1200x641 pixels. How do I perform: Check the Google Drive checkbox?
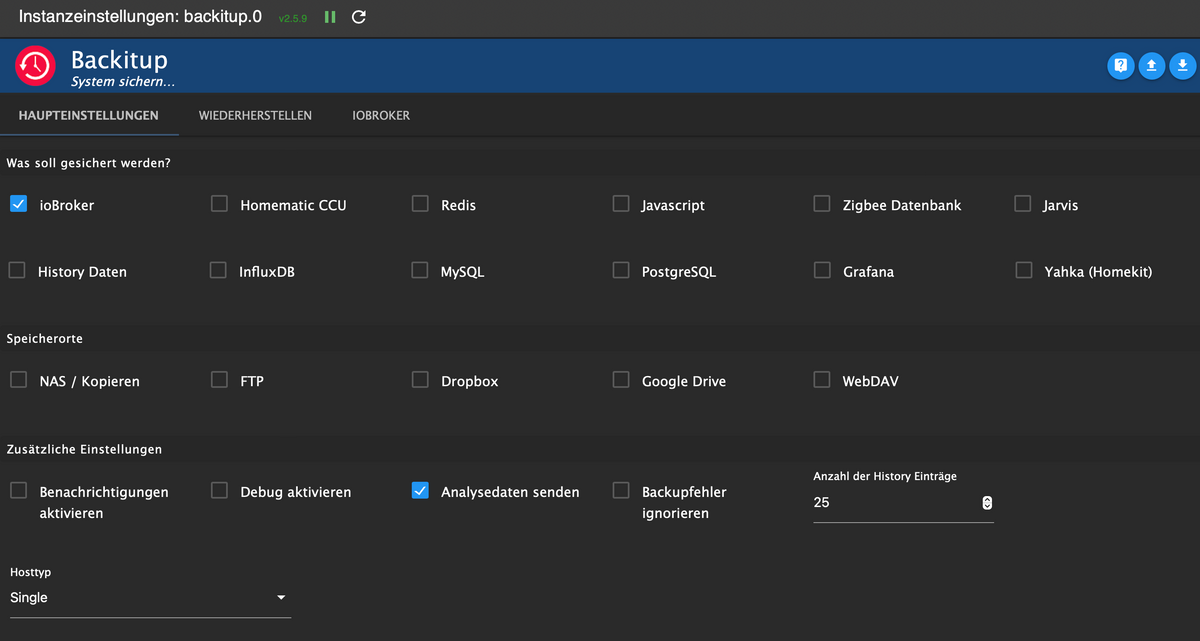coord(621,380)
